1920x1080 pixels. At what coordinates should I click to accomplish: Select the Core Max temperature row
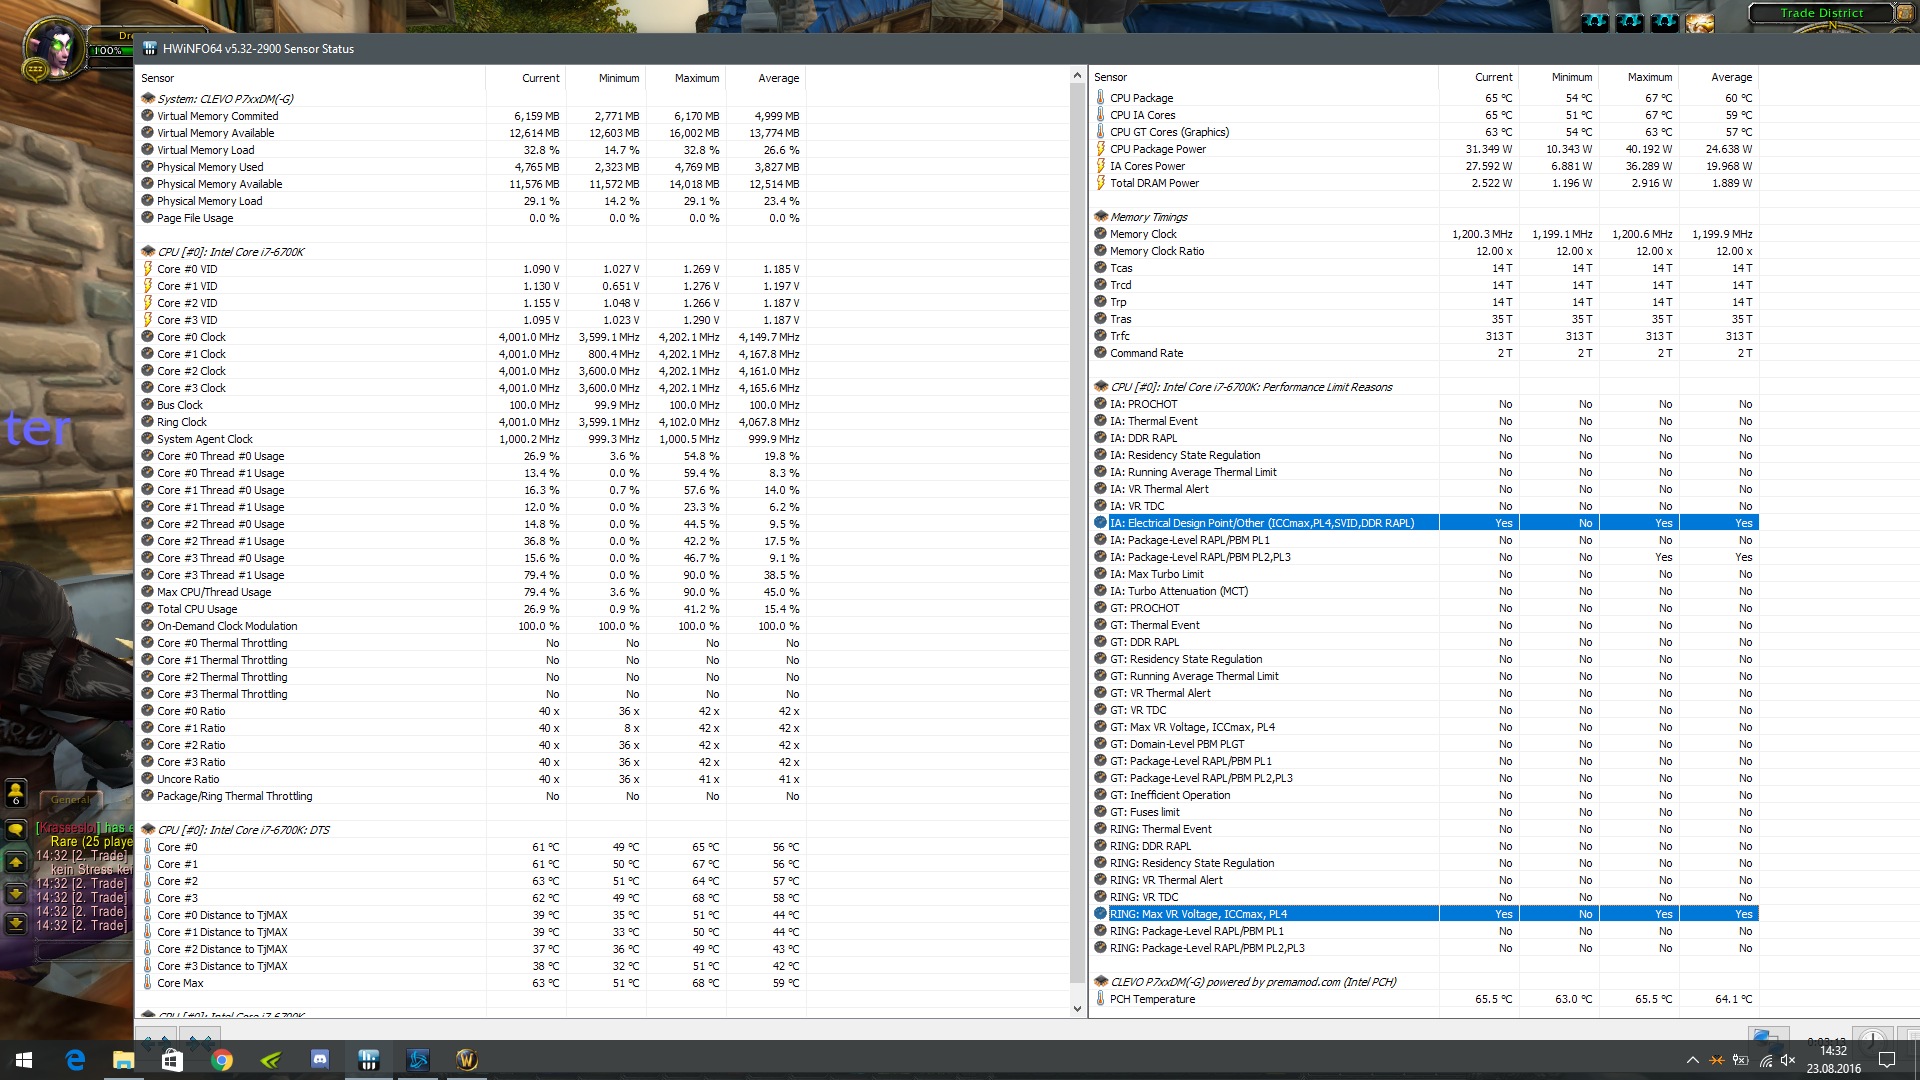click(470, 983)
